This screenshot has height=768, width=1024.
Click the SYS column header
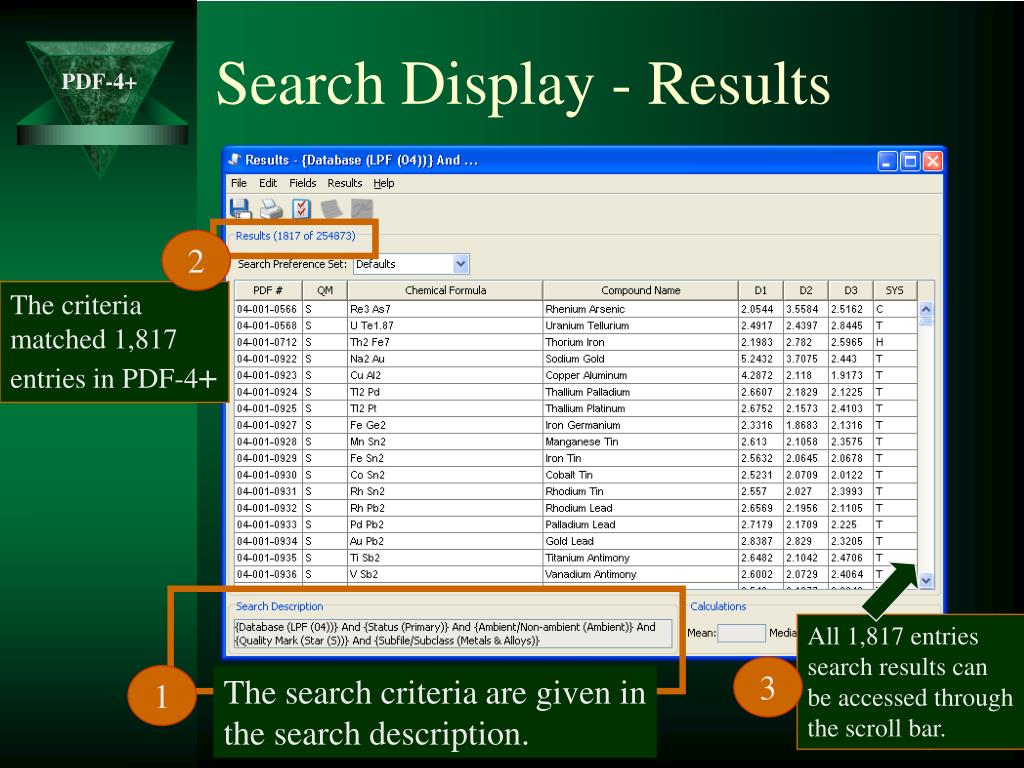[895, 291]
